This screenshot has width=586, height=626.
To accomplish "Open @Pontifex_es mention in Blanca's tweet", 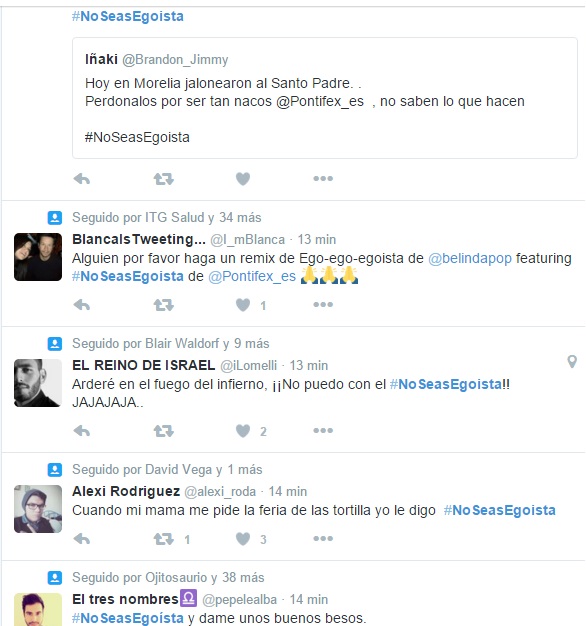I will [252, 276].
